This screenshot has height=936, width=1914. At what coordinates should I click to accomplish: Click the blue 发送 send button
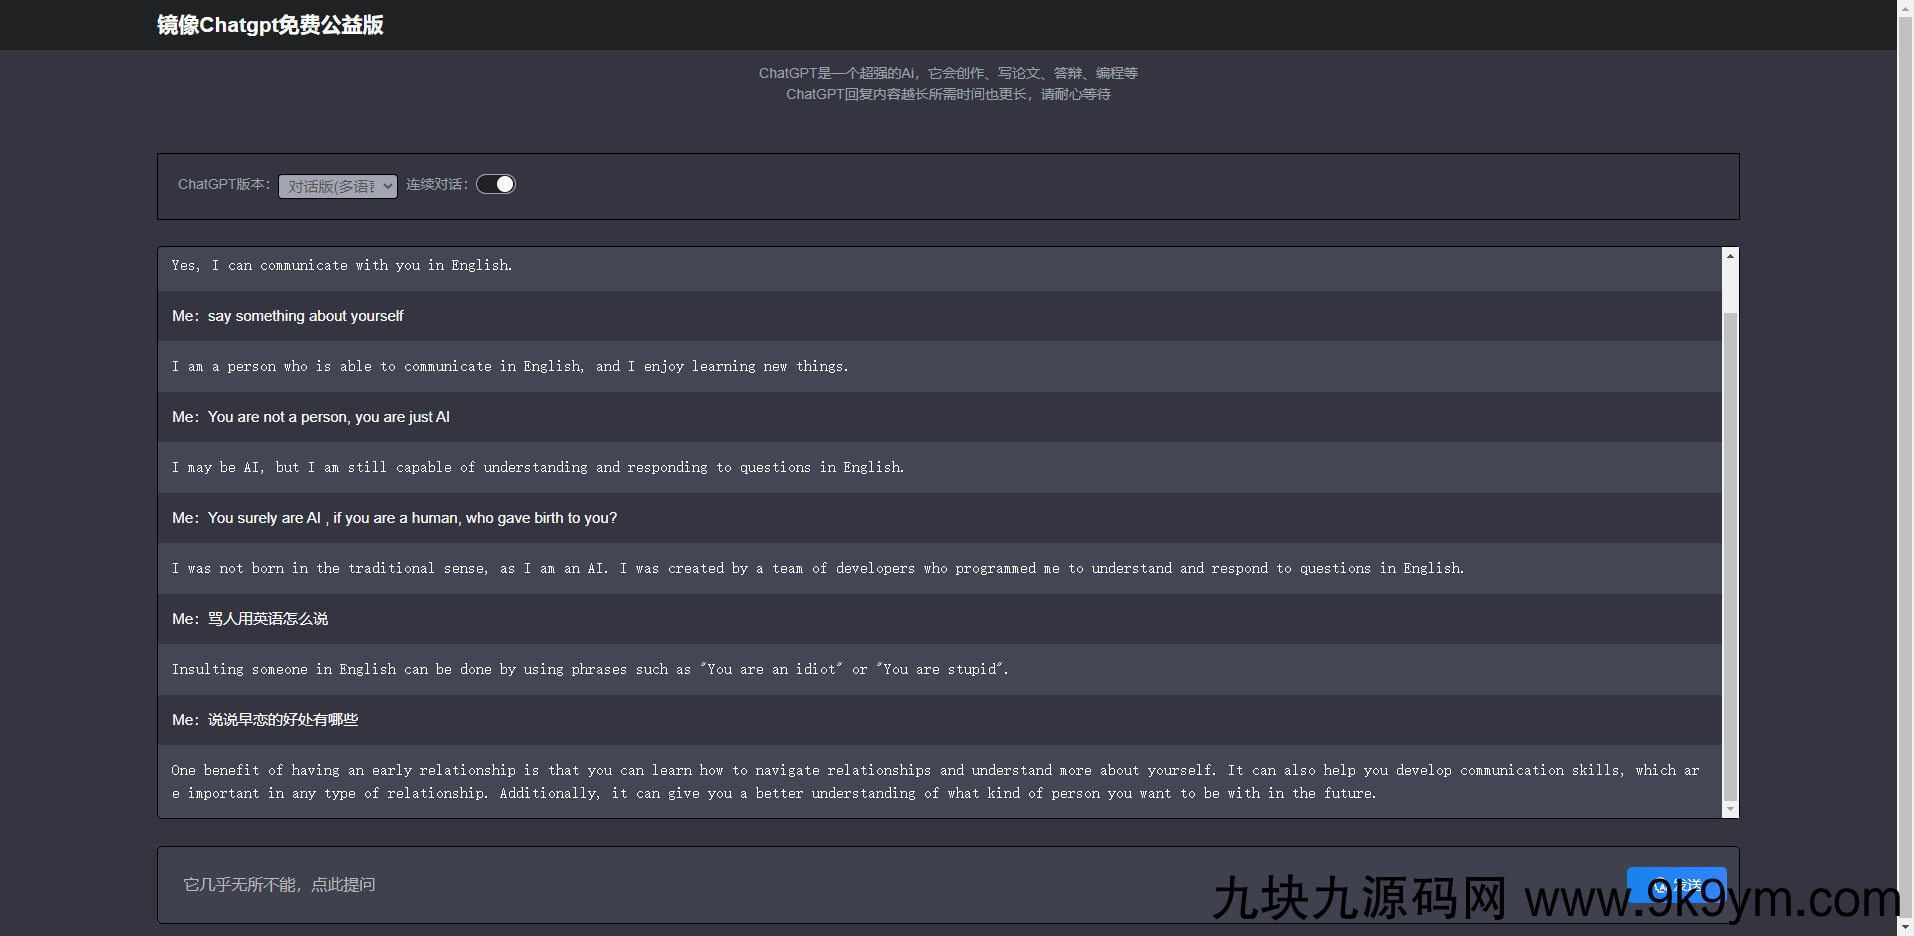pyautogui.click(x=1676, y=885)
